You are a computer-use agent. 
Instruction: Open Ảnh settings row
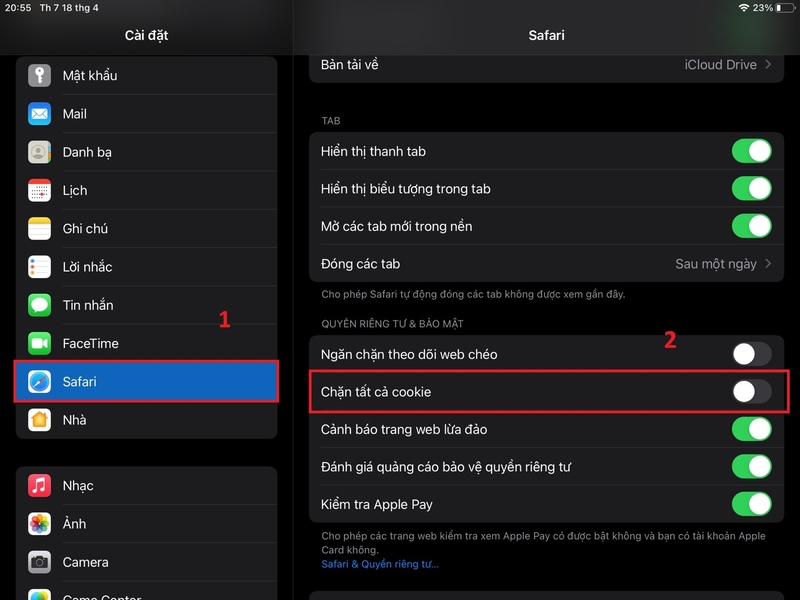[x=146, y=524]
